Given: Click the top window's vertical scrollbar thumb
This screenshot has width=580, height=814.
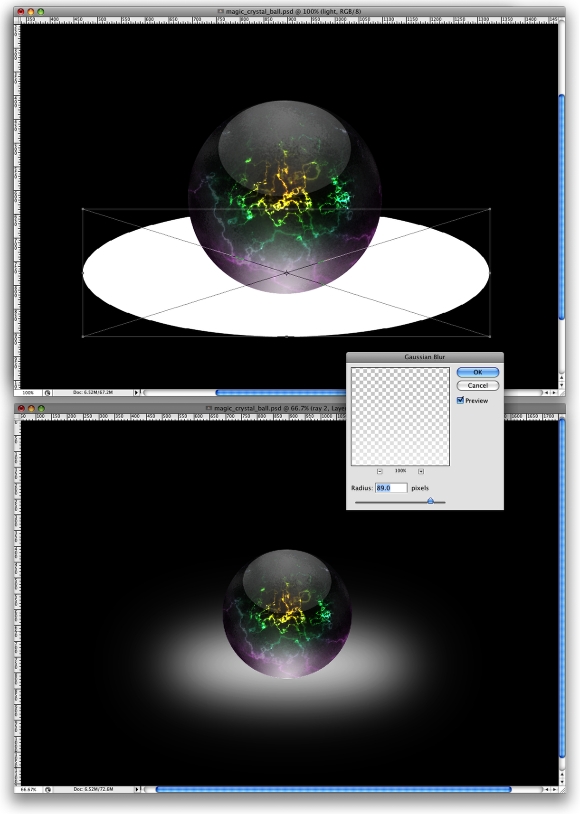Looking at the screenshot, I should [561, 207].
